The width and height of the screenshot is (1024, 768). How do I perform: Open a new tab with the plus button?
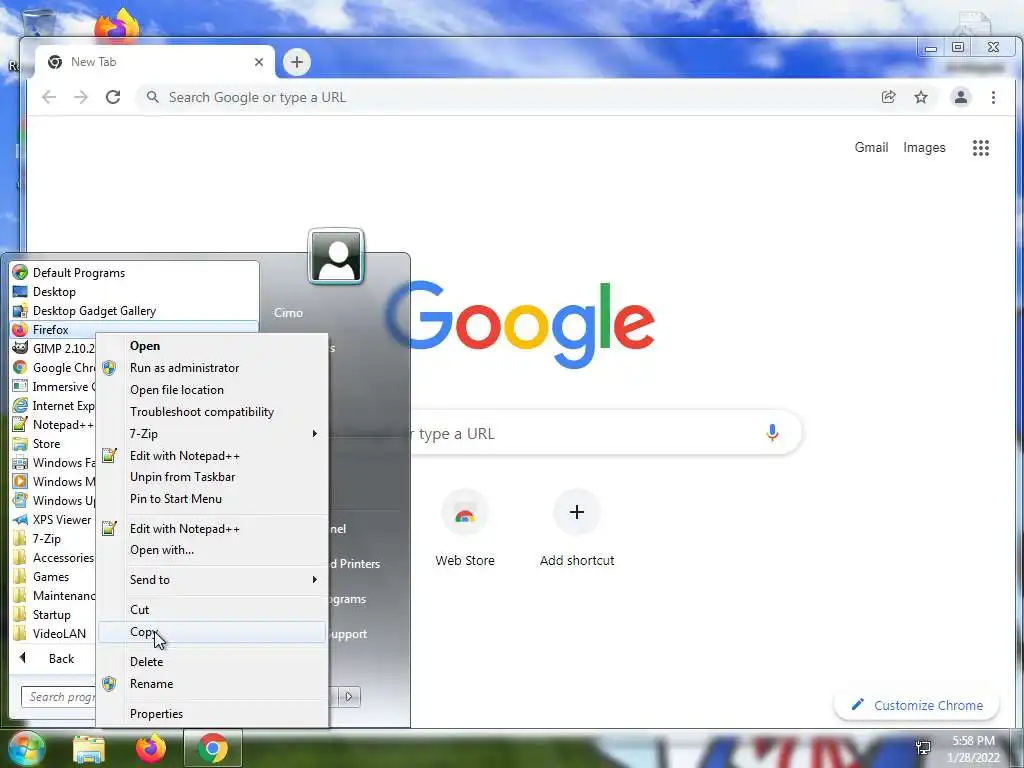[x=296, y=62]
